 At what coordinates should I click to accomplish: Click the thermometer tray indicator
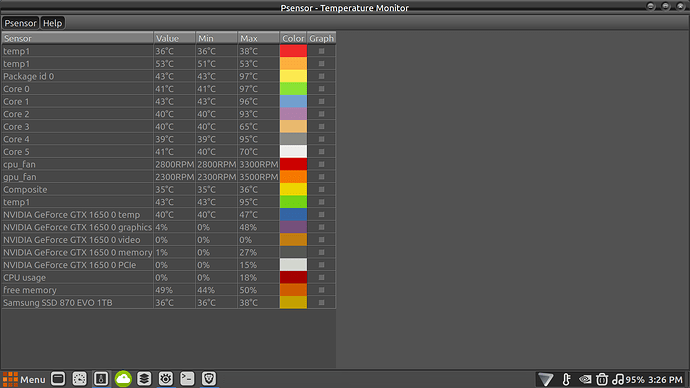[x=566, y=379]
